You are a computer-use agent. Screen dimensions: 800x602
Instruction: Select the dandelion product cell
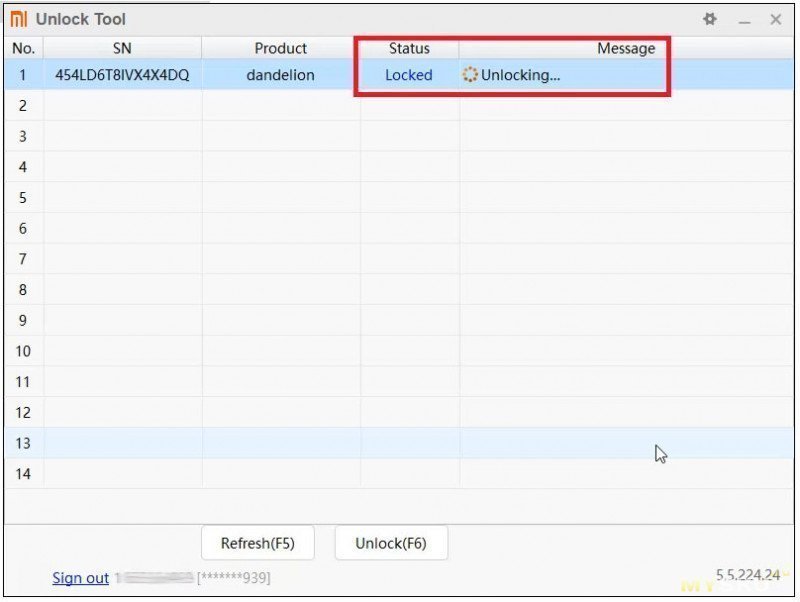coord(281,75)
